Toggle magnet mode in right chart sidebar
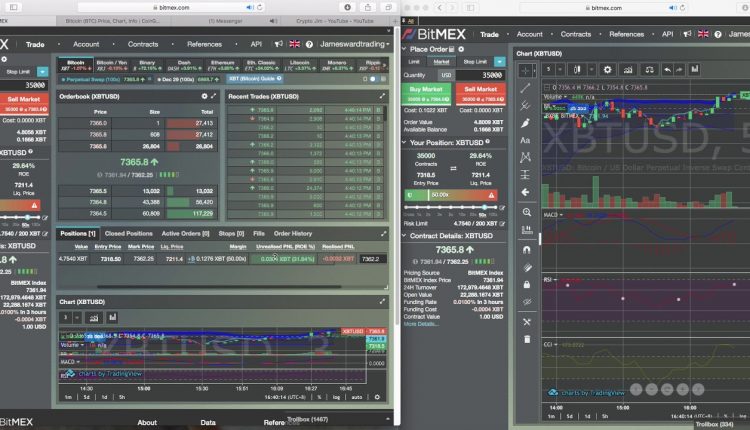Viewport: 750px width, 430px height. point(527,250)
